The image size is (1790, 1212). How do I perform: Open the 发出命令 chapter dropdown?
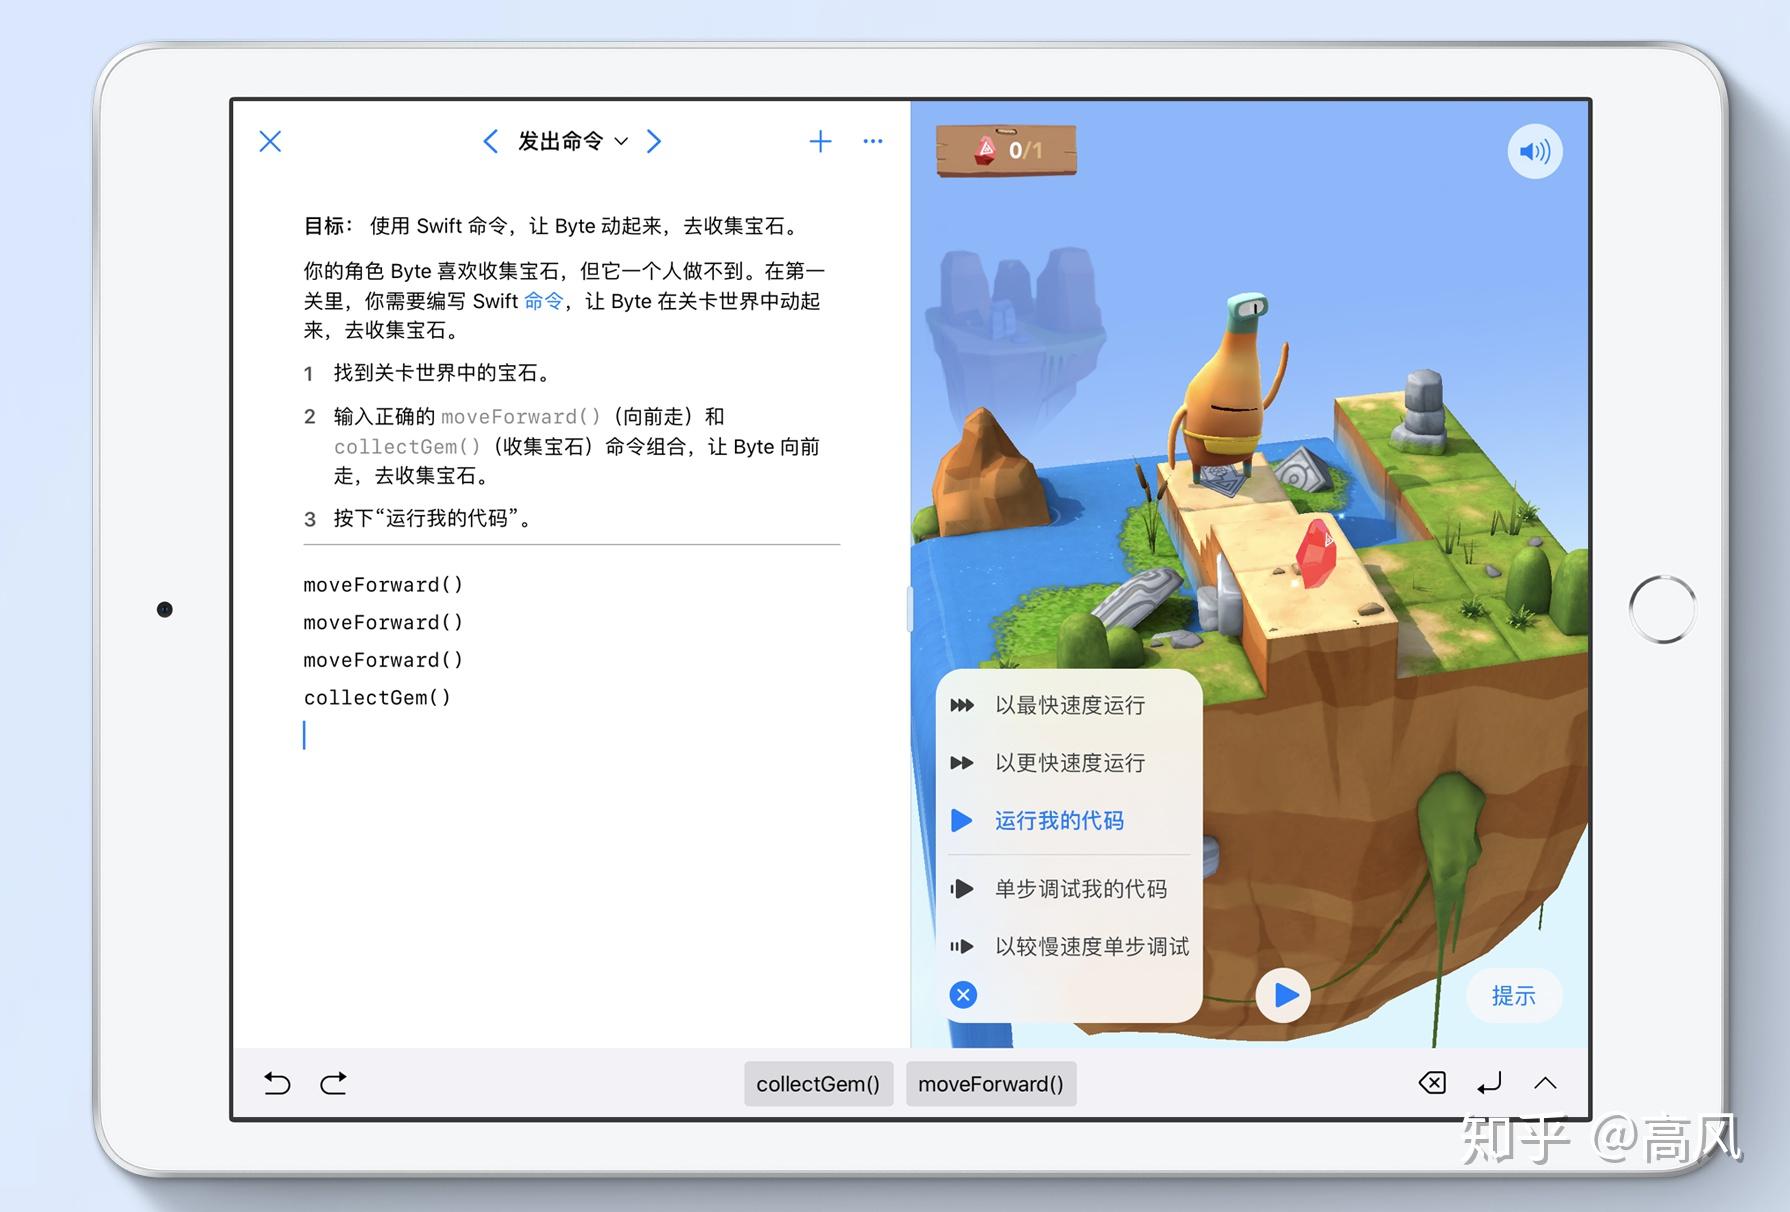tap(573, 141)
